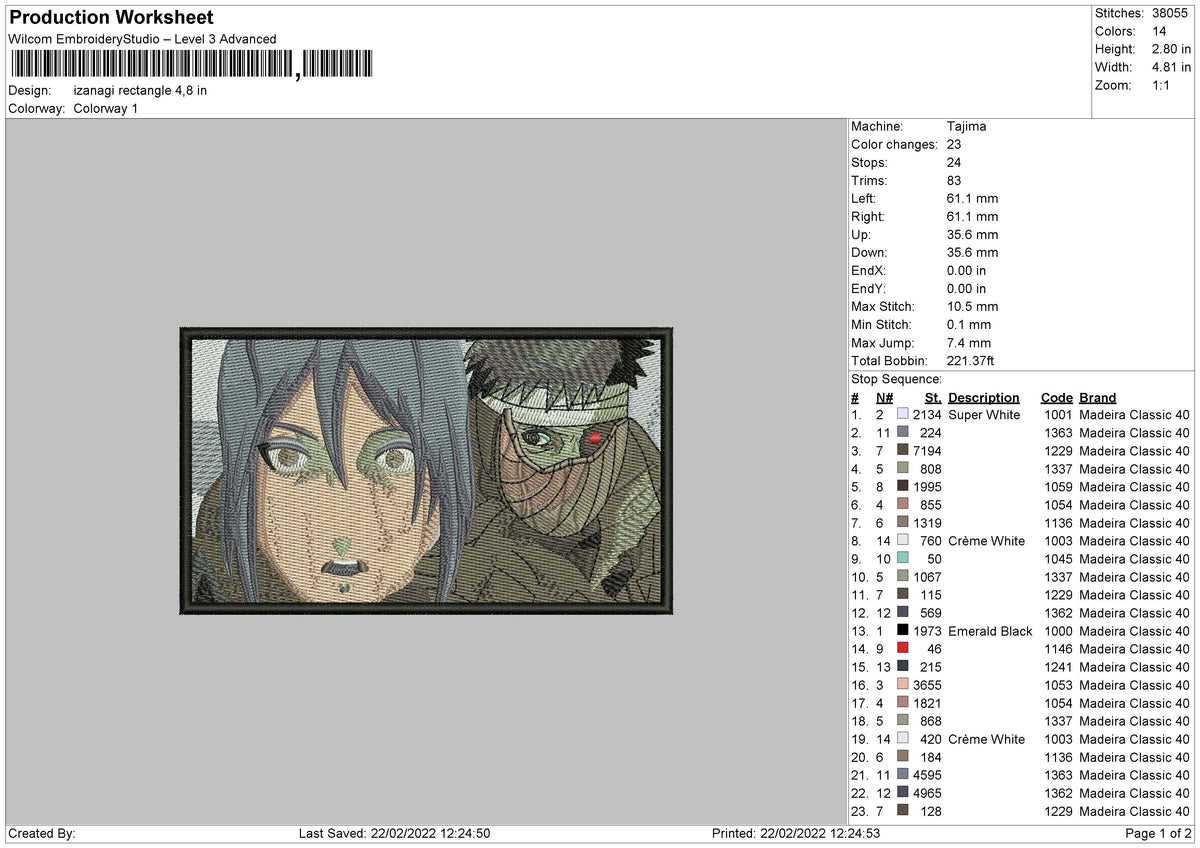Click the Production Worksheet title
1200x848 pixels.
[x=111, y=18]
